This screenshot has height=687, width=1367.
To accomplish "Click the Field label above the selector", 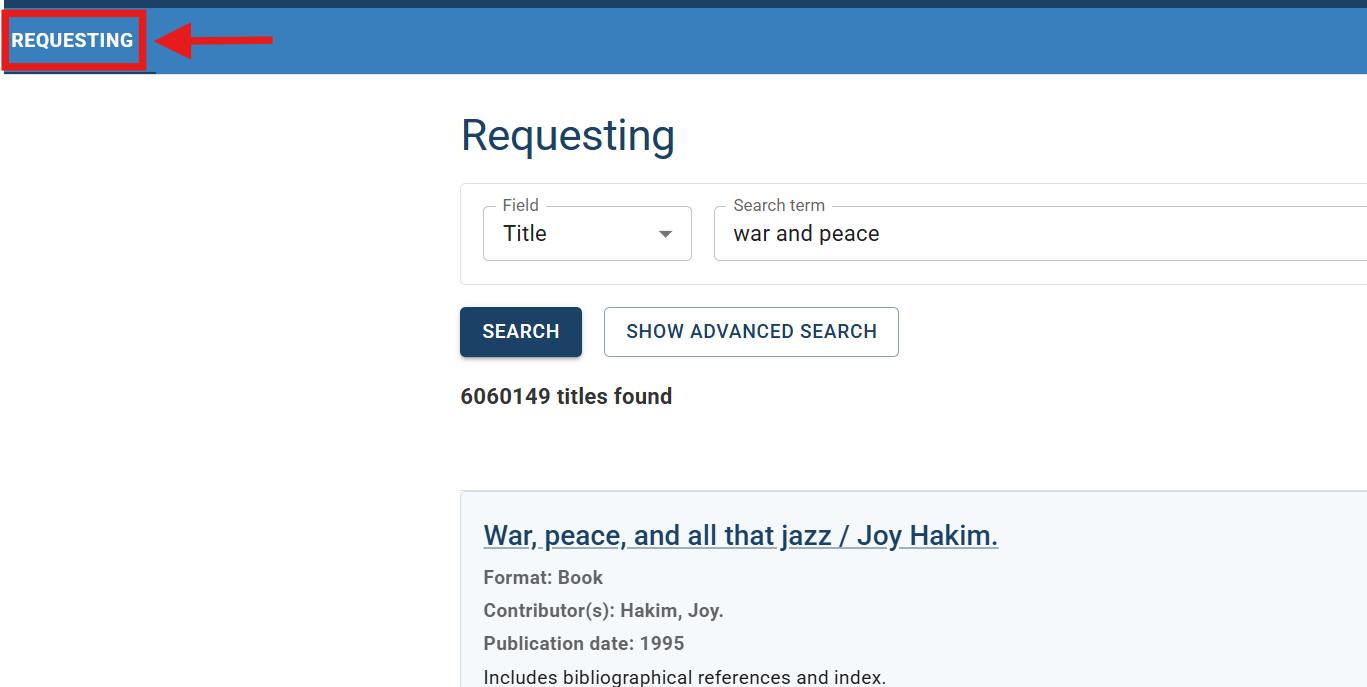I will coord(520,205).
